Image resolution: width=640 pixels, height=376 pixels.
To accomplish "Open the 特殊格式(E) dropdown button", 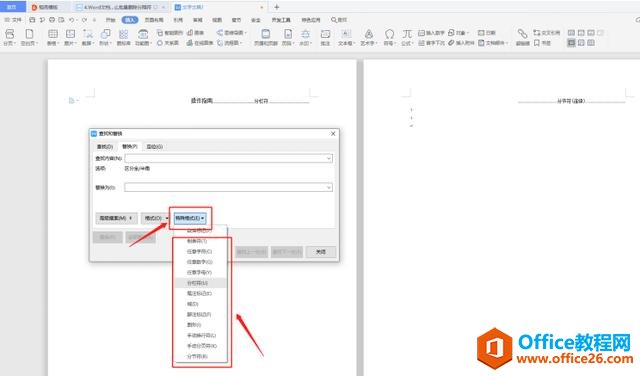I will 190,218.
